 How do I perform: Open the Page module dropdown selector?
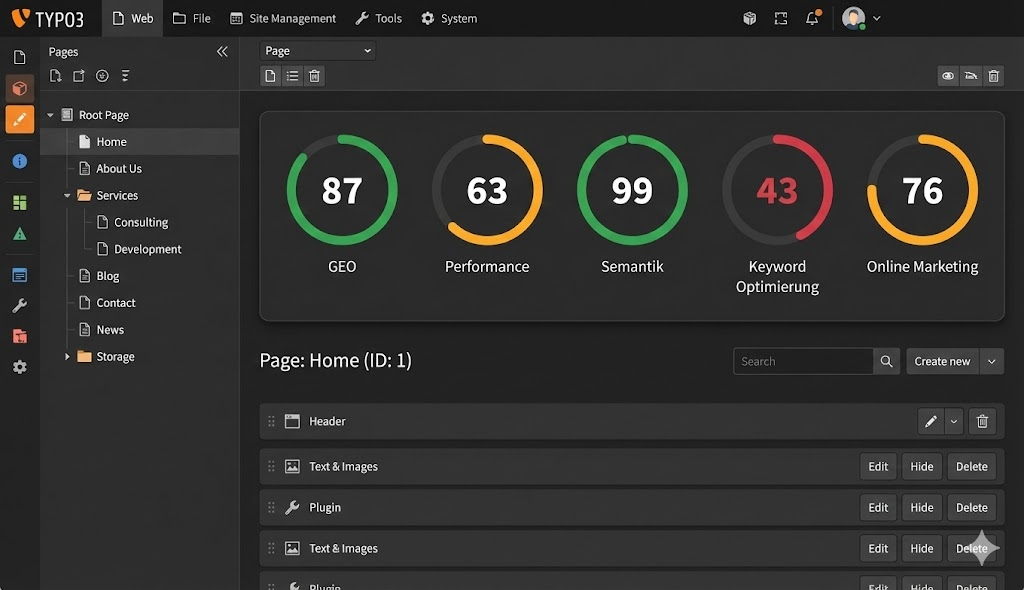pyautogui.click(x=317, y=51)
